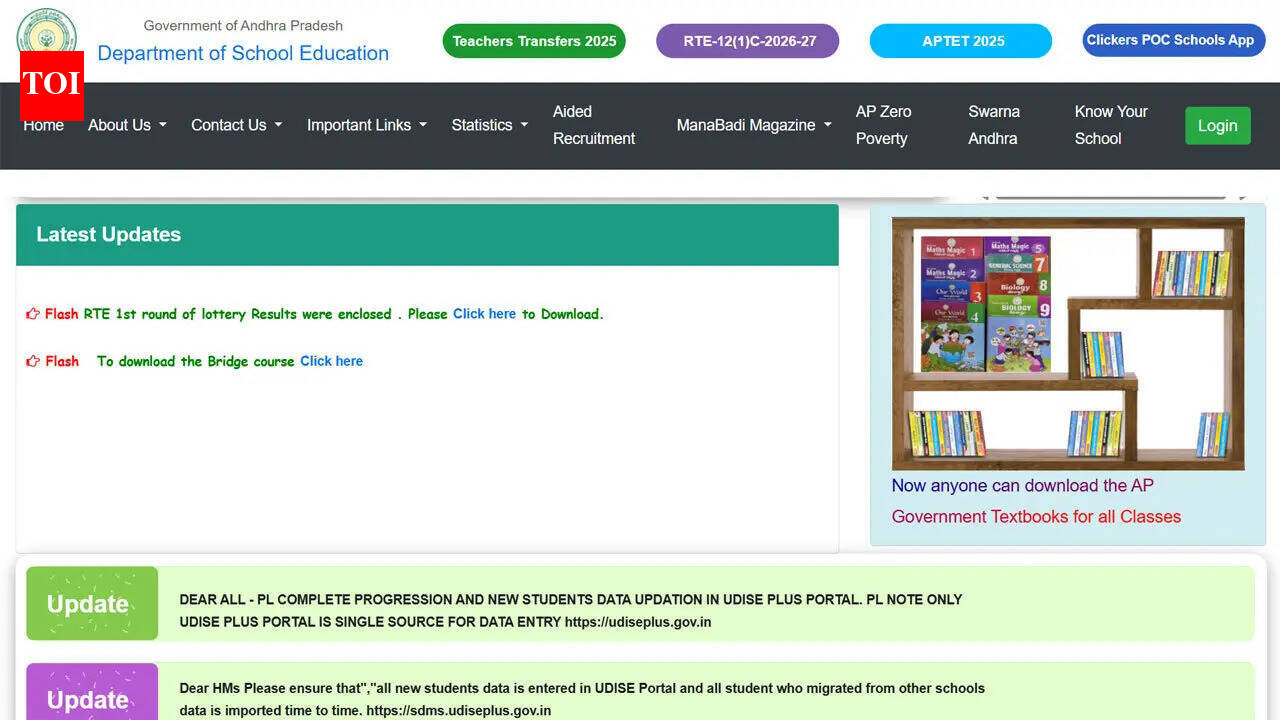This screenshot has height=720, width=1280.
Task: Click the hand icon beside Bridge course flash
Action: point(31,361)
